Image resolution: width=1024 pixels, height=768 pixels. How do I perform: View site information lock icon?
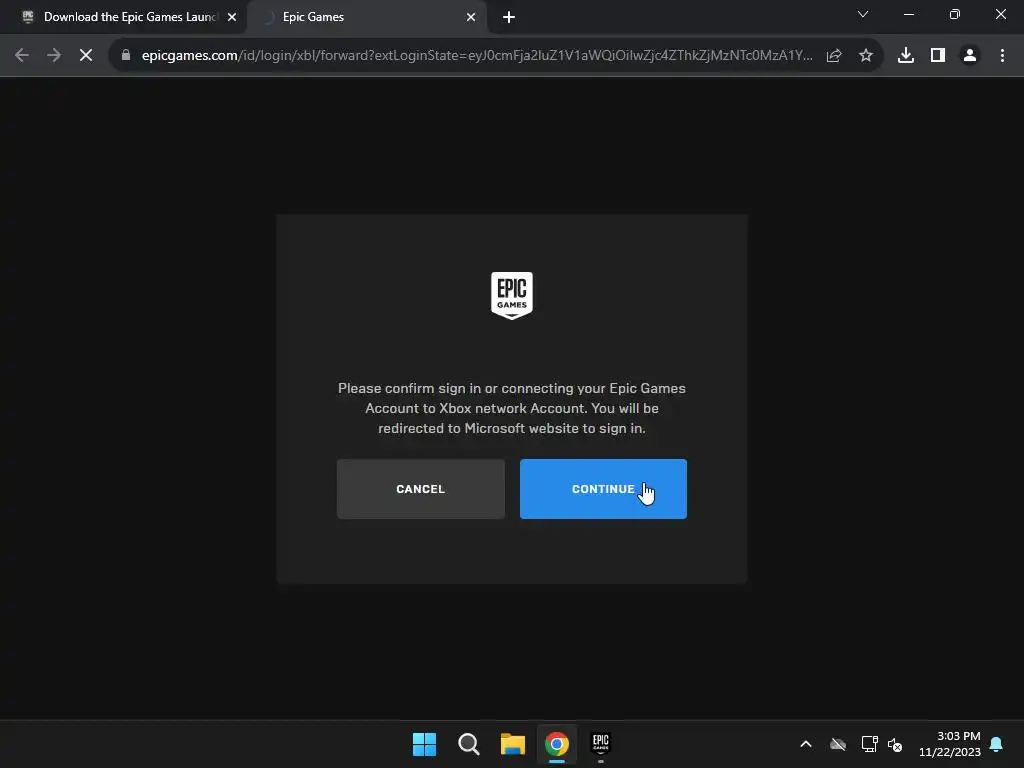(x=126, y=56)
